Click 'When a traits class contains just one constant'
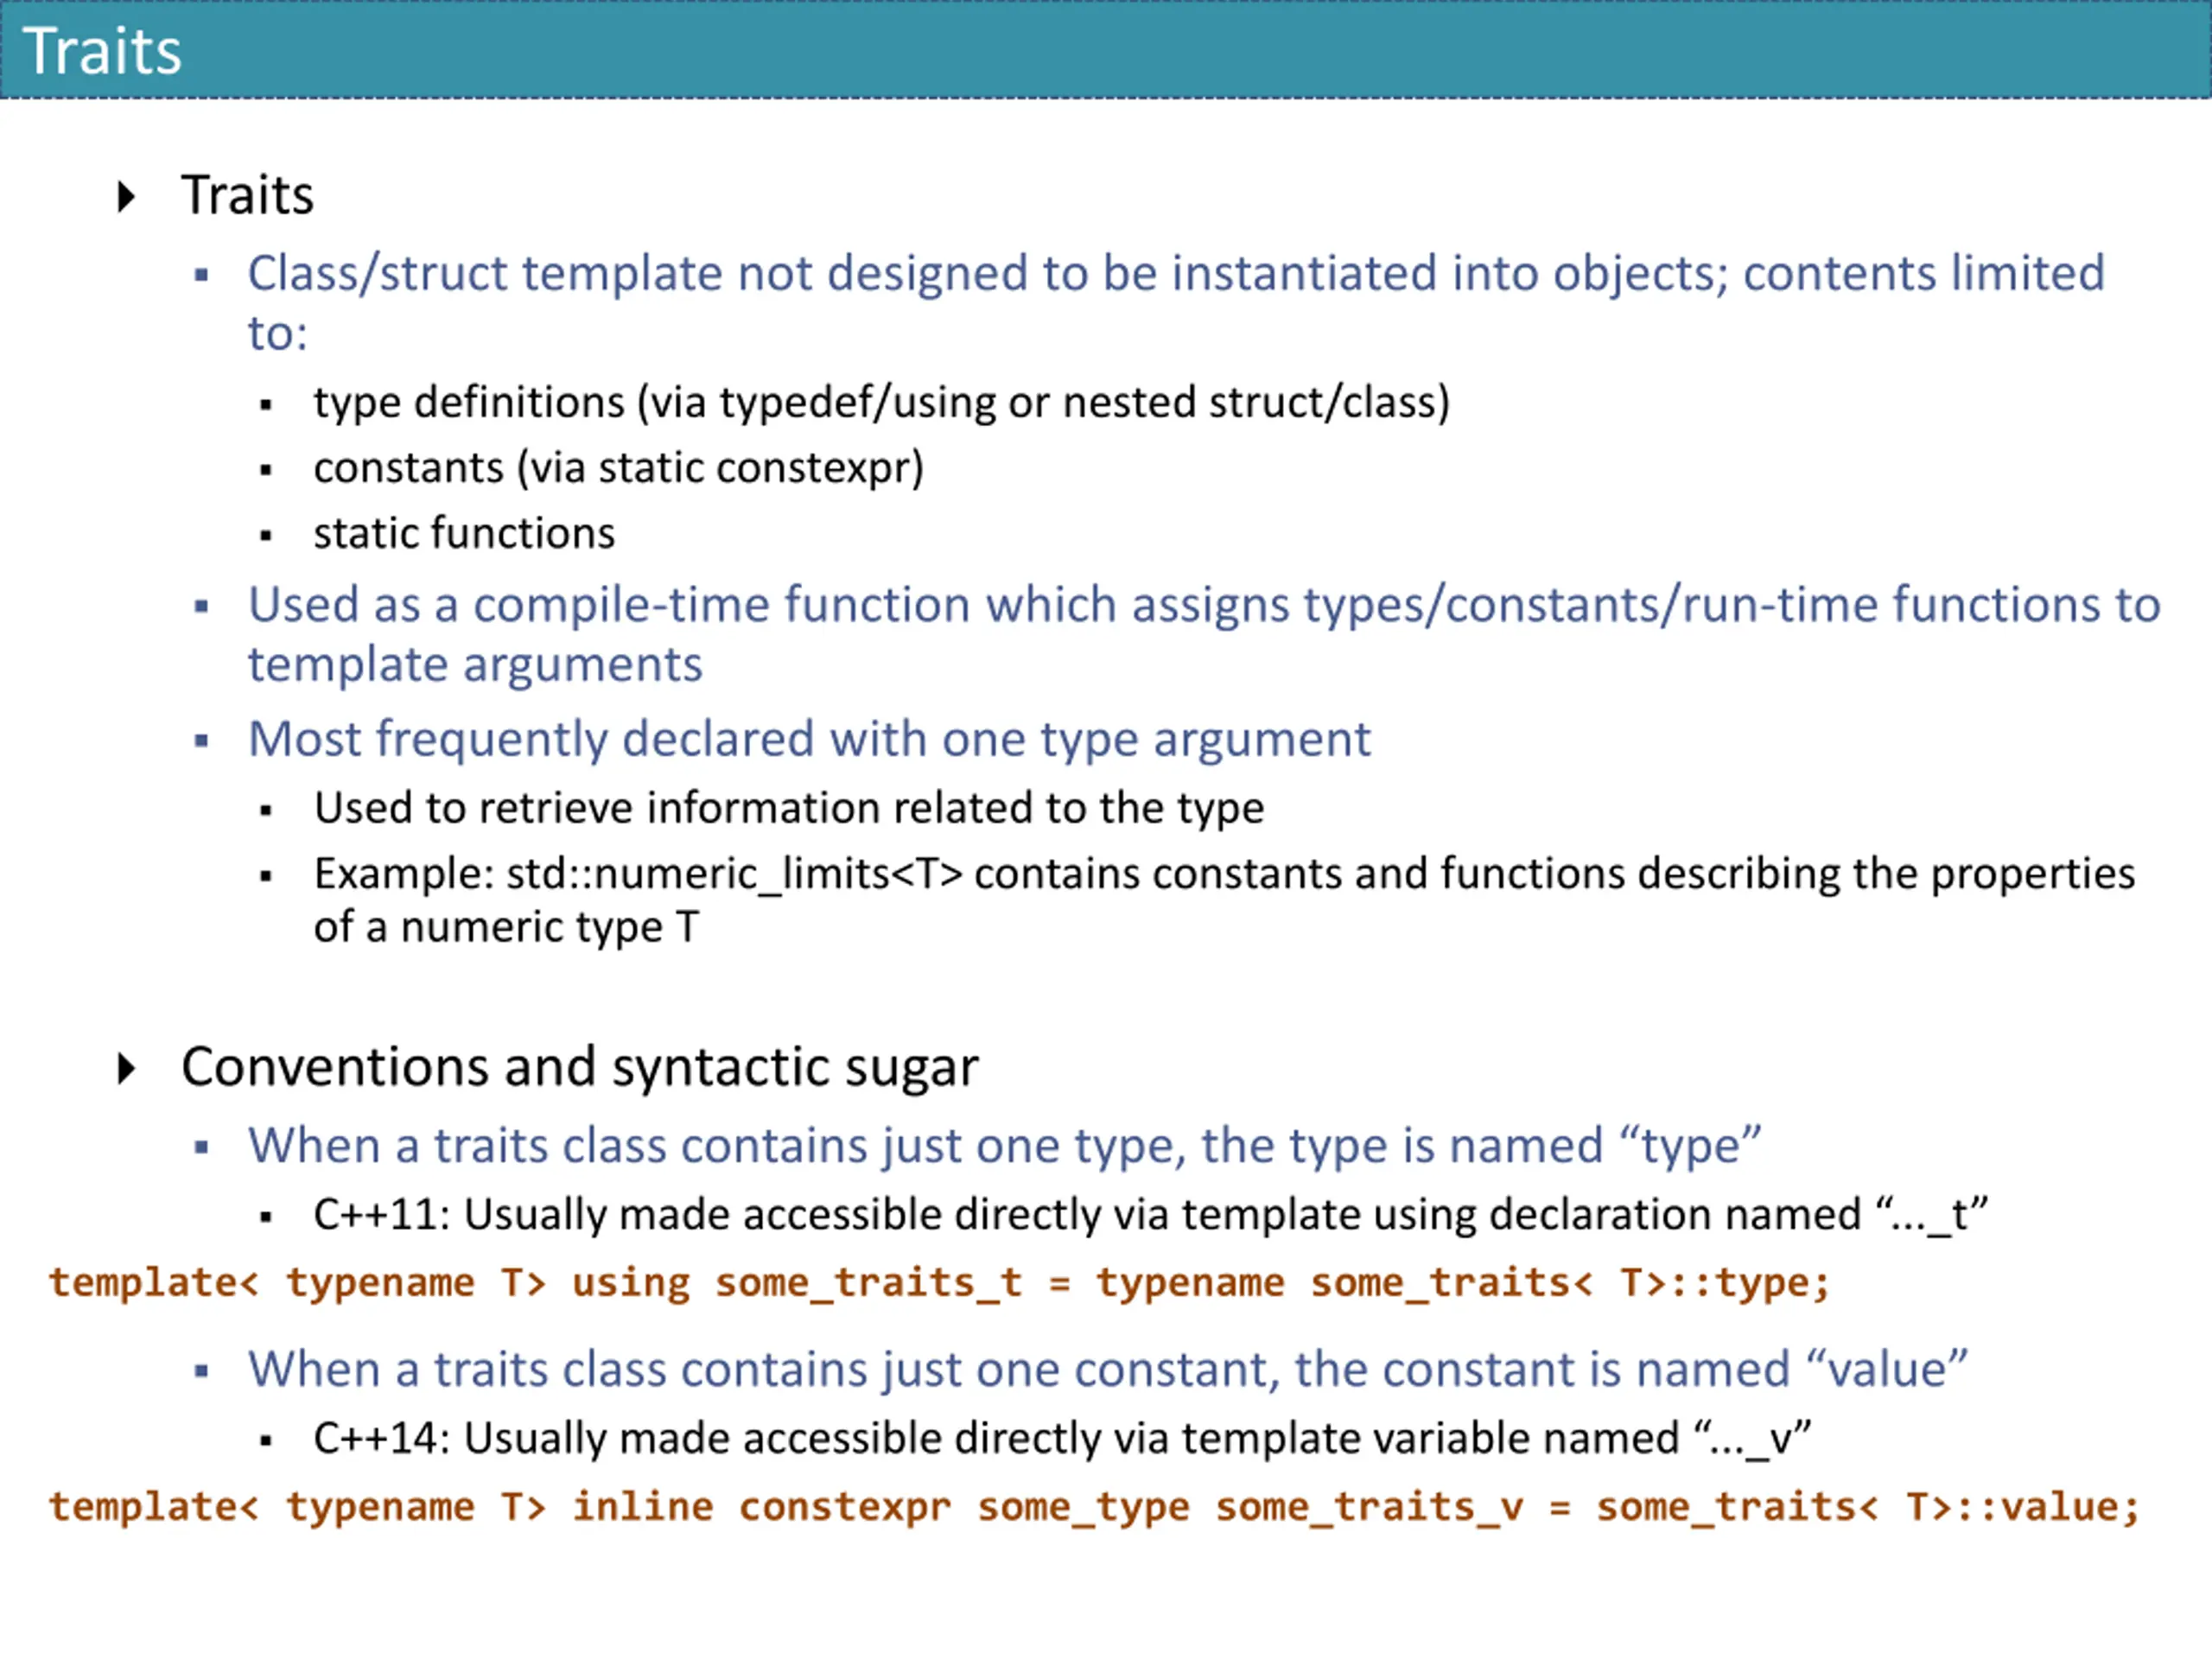This screenshot has width=2212, height=1659. click(1107, 1370)
